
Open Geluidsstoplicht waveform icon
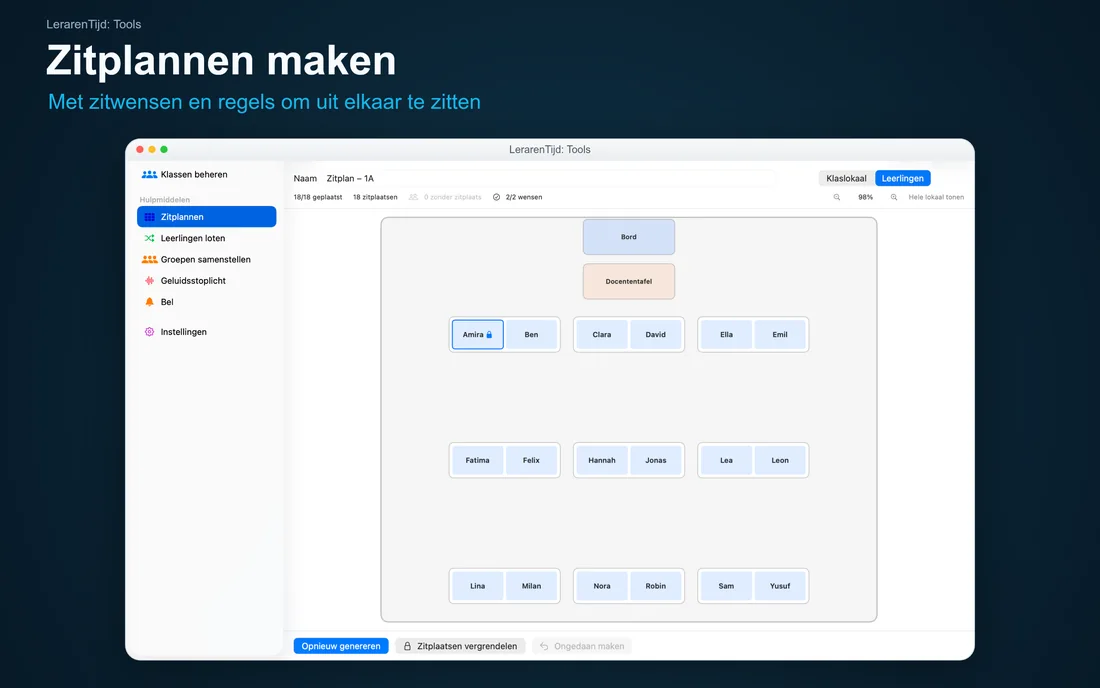click(x=149, y=281)
